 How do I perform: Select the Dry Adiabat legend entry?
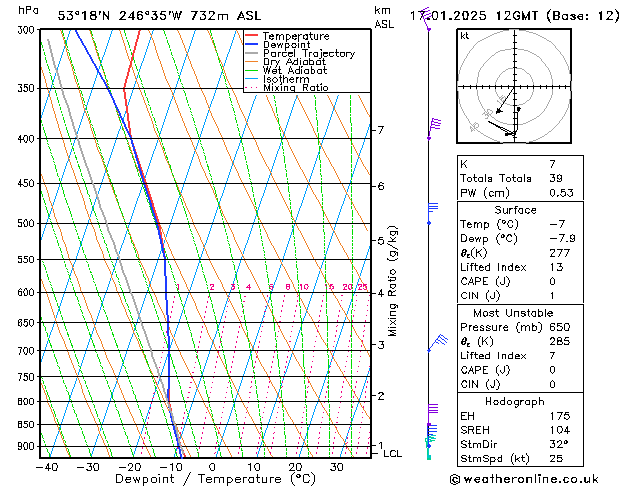[x=297, y=62]
